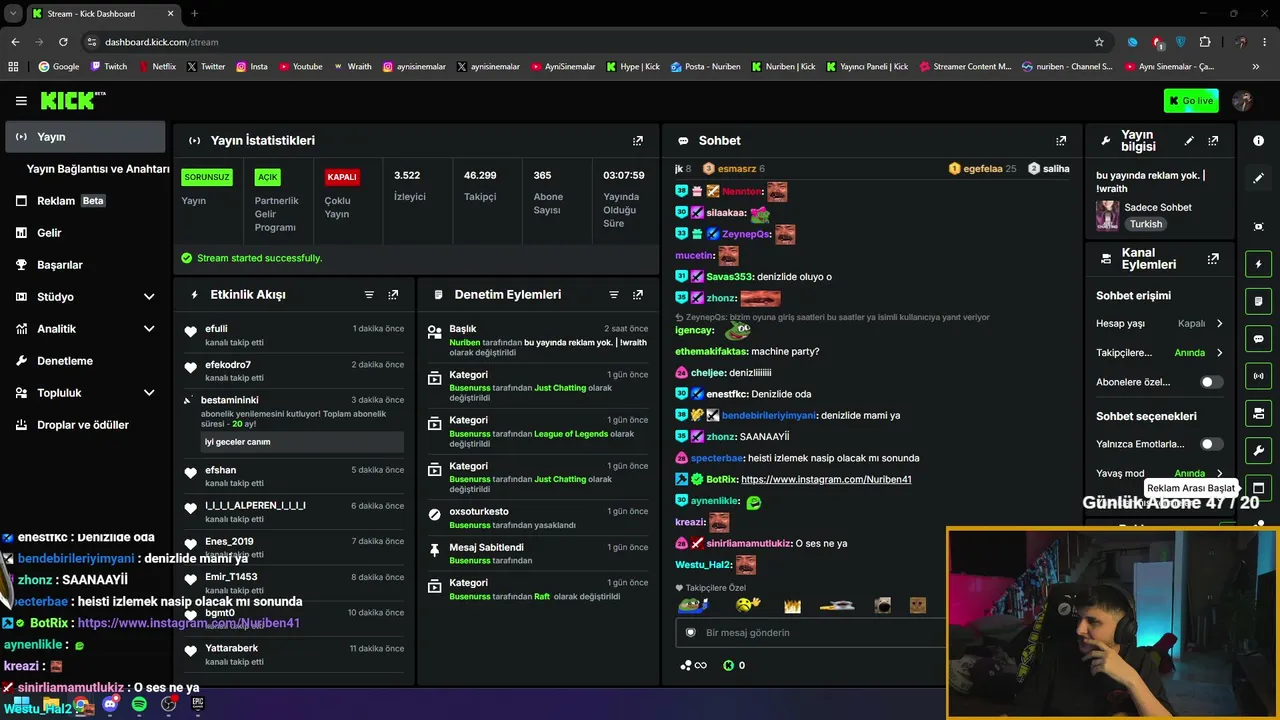Image resolution: width=1280 pixels, height=720 pixels.
Task: Filter the Denetim Eylemleri list
Action: [x=614, y=295]
